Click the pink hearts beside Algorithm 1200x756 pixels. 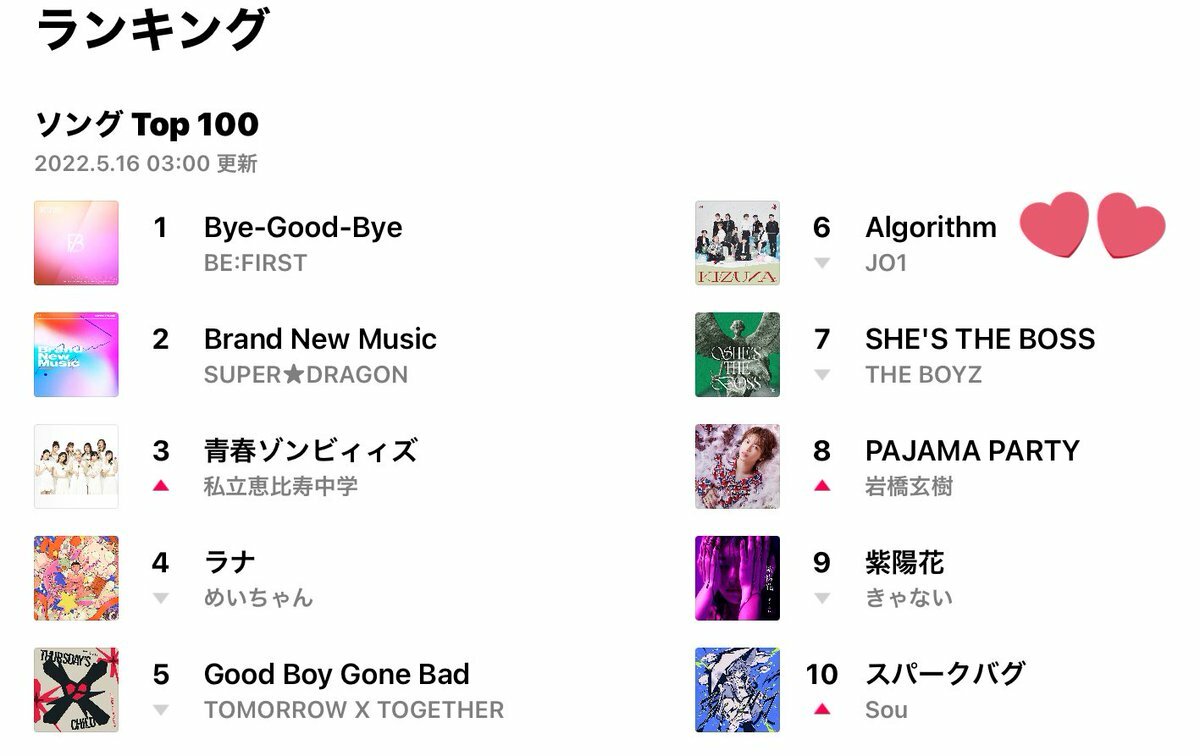click(1093, 225)
